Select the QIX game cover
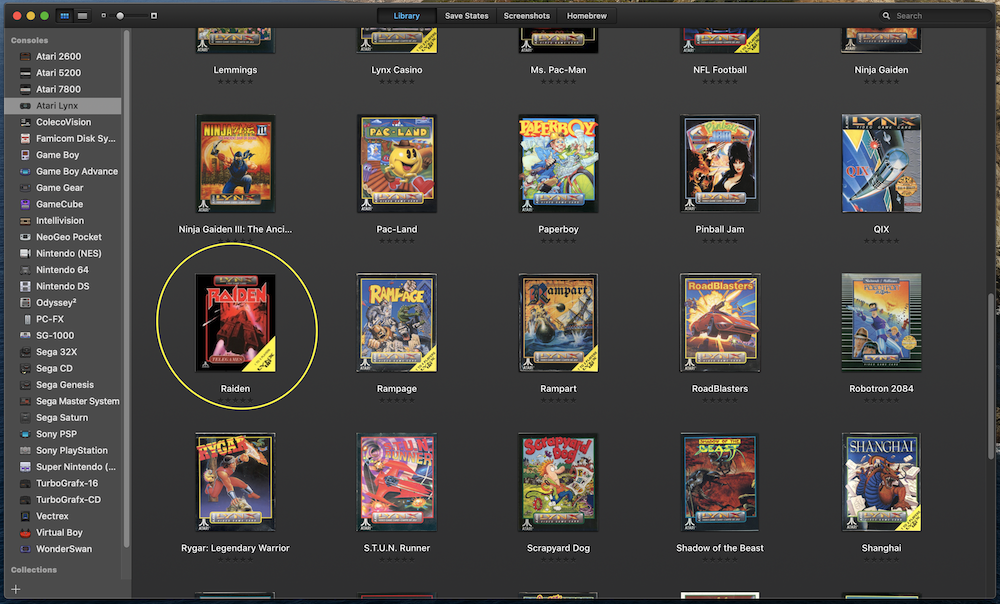Viewport: 1000px width, 604px height. pos(881,163)
